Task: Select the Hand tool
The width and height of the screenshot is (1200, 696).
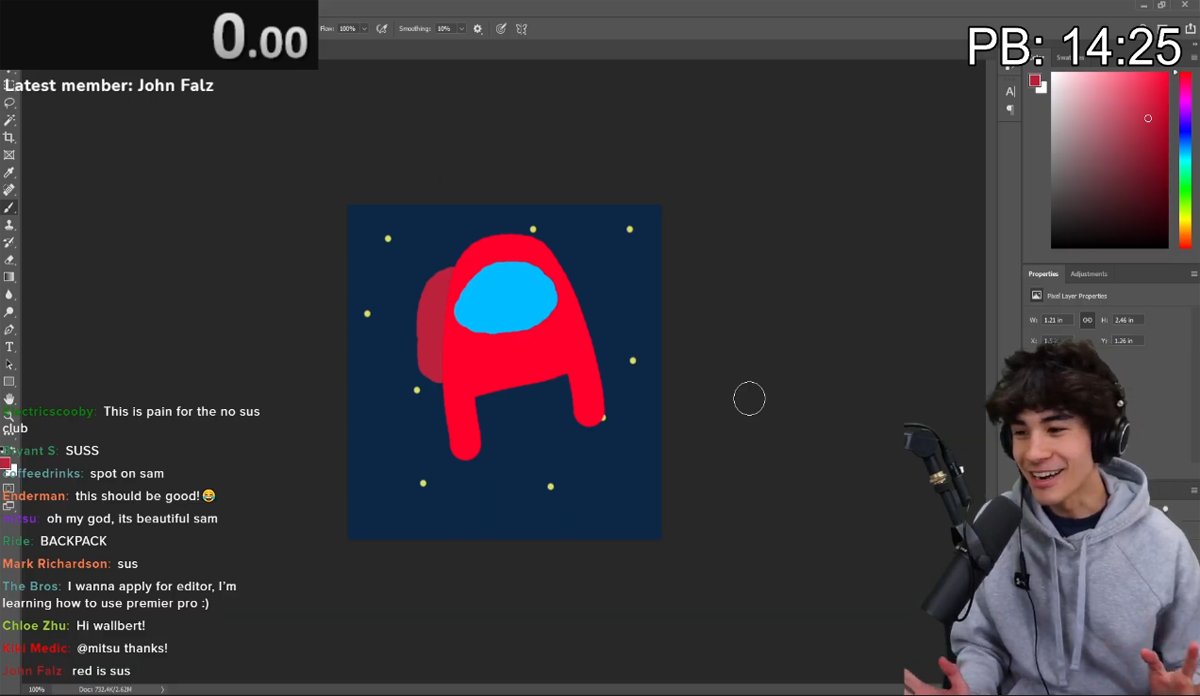Action: [x=10, y=399]
